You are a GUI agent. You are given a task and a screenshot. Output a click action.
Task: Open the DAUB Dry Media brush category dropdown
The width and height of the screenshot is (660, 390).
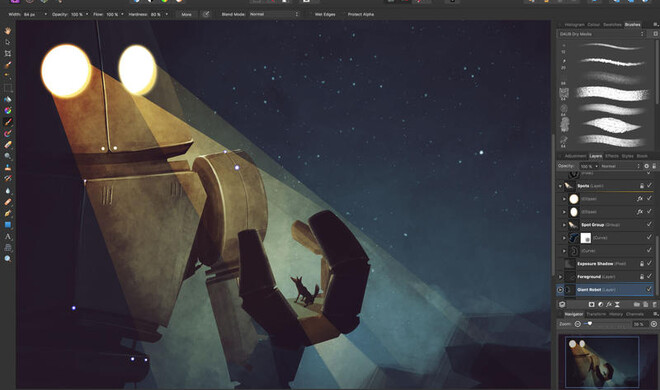tap(602, 34)
